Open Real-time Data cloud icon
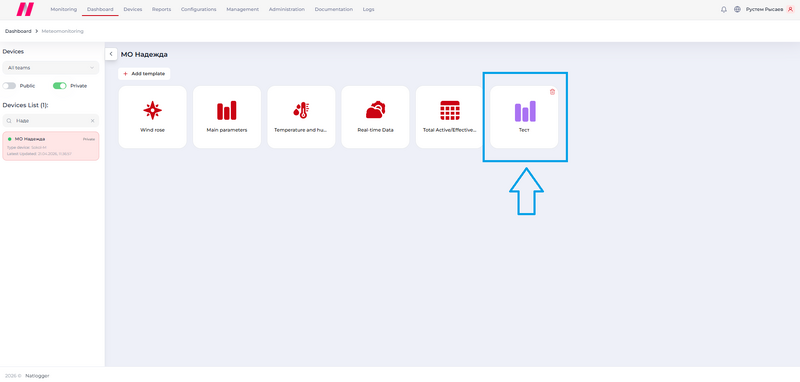This screenshot has height=382, width=800. 376,110
